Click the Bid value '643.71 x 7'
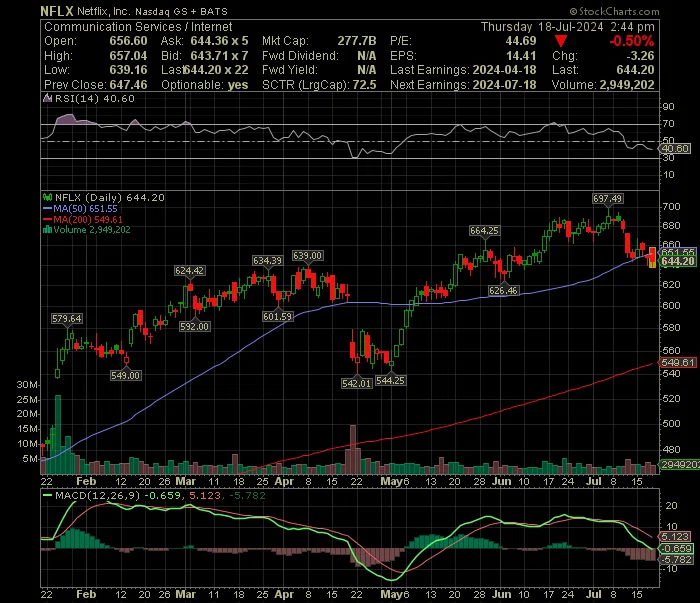The image size is (700, 603). coord(219,56)
